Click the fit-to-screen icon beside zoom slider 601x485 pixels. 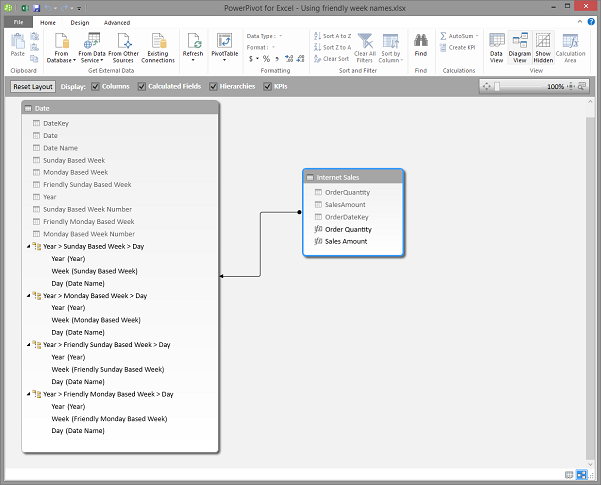point(486,86)
